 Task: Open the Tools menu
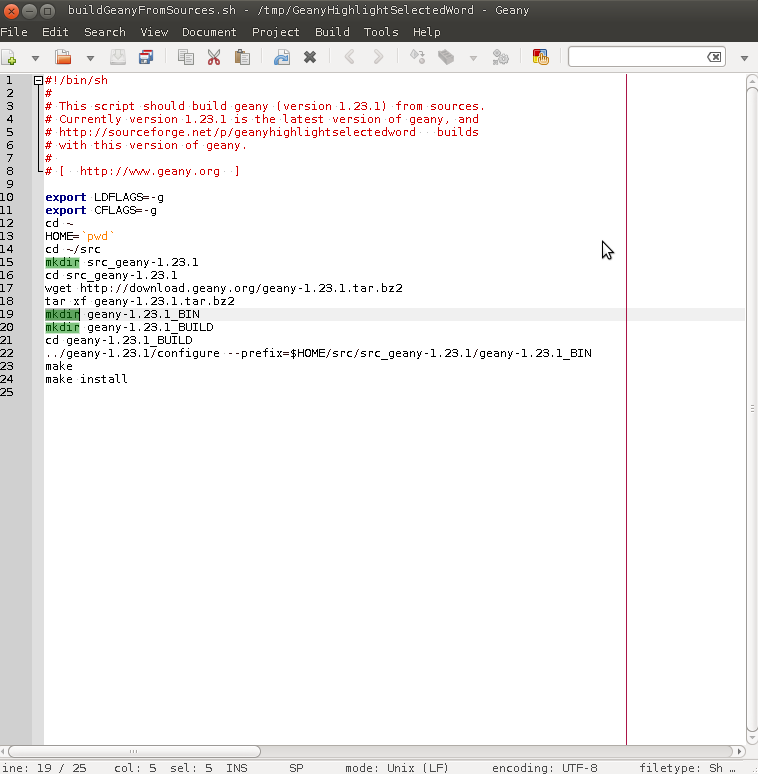(x=380, y=32)
